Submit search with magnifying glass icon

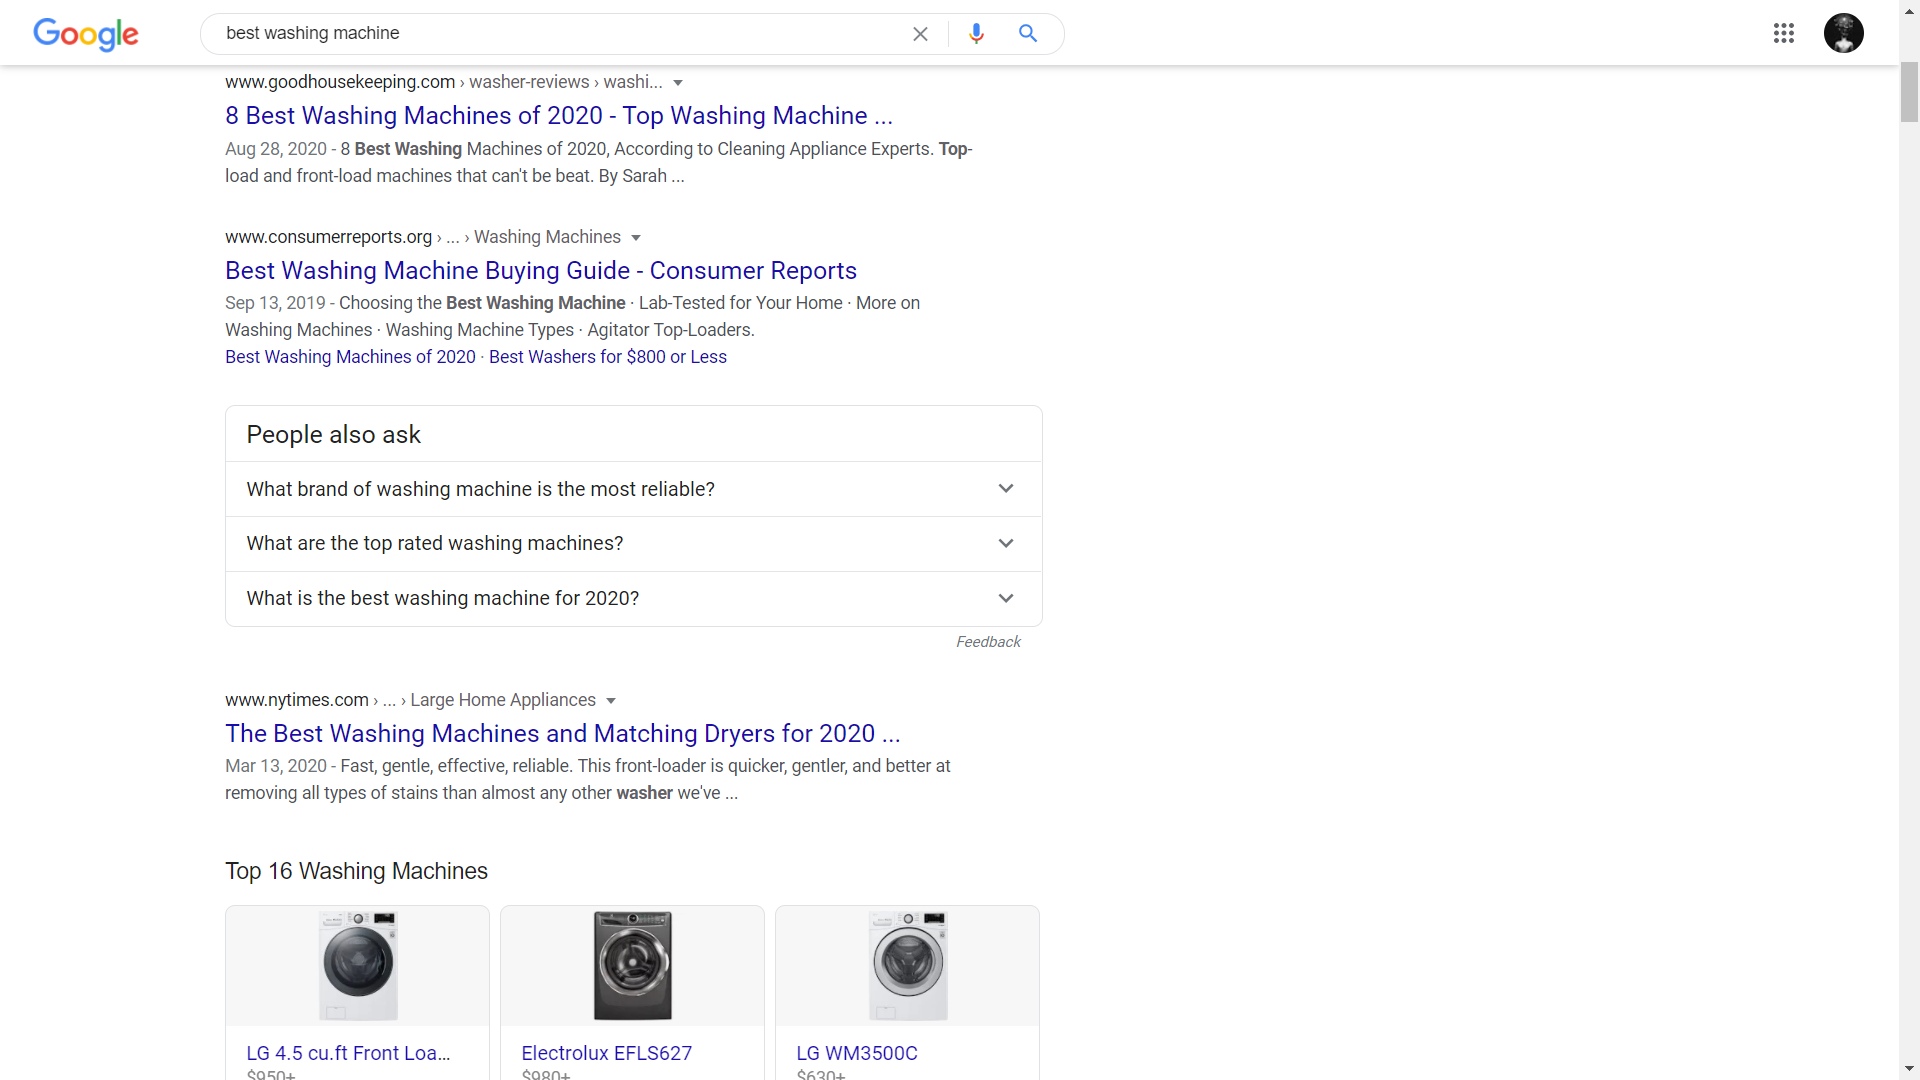pos(1028,33)
